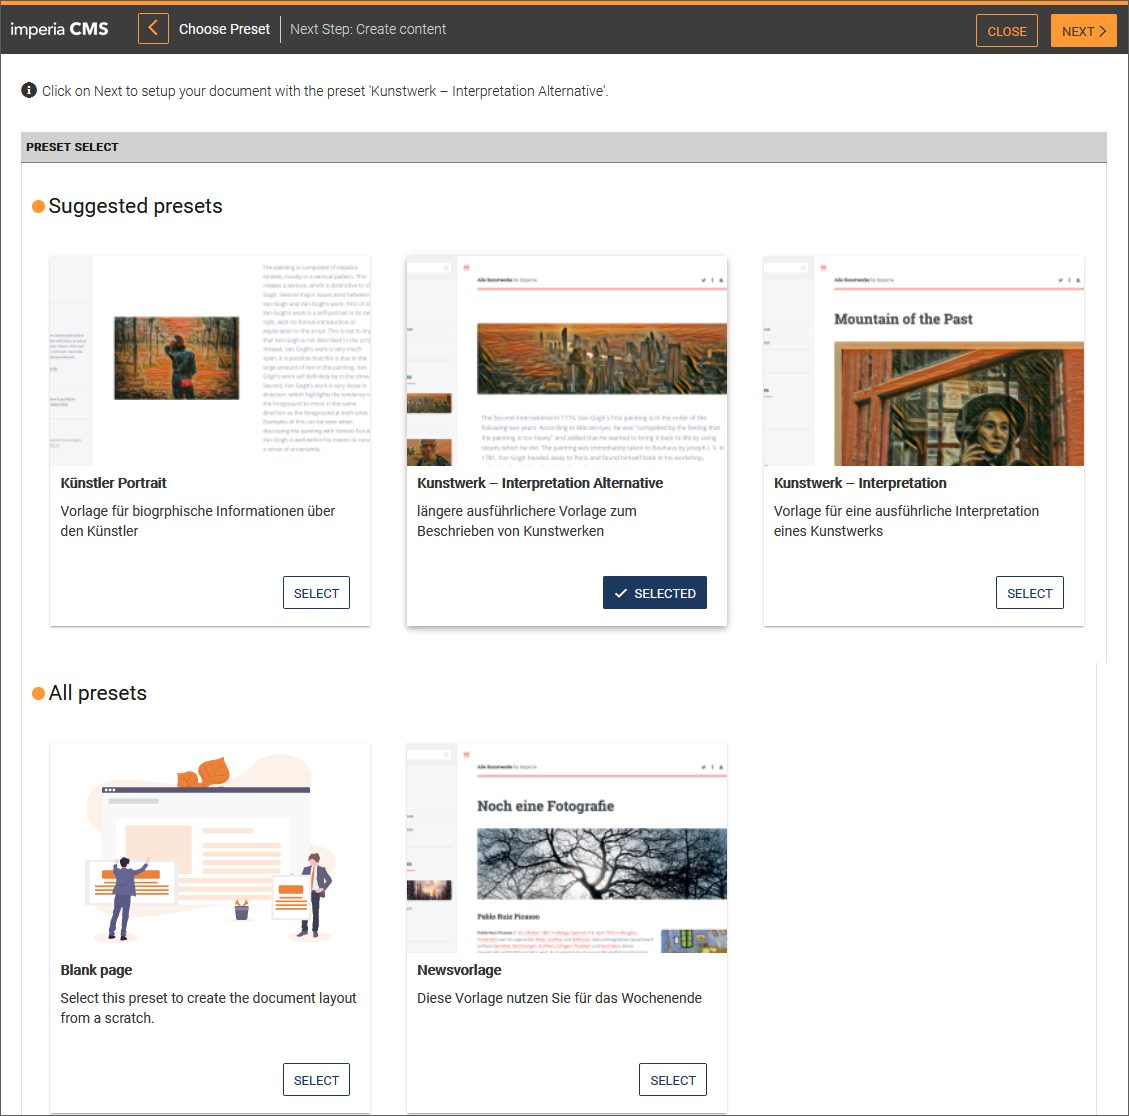Click the 'Kunstwerk – Interpretation' card title

(x=860, y=483)
